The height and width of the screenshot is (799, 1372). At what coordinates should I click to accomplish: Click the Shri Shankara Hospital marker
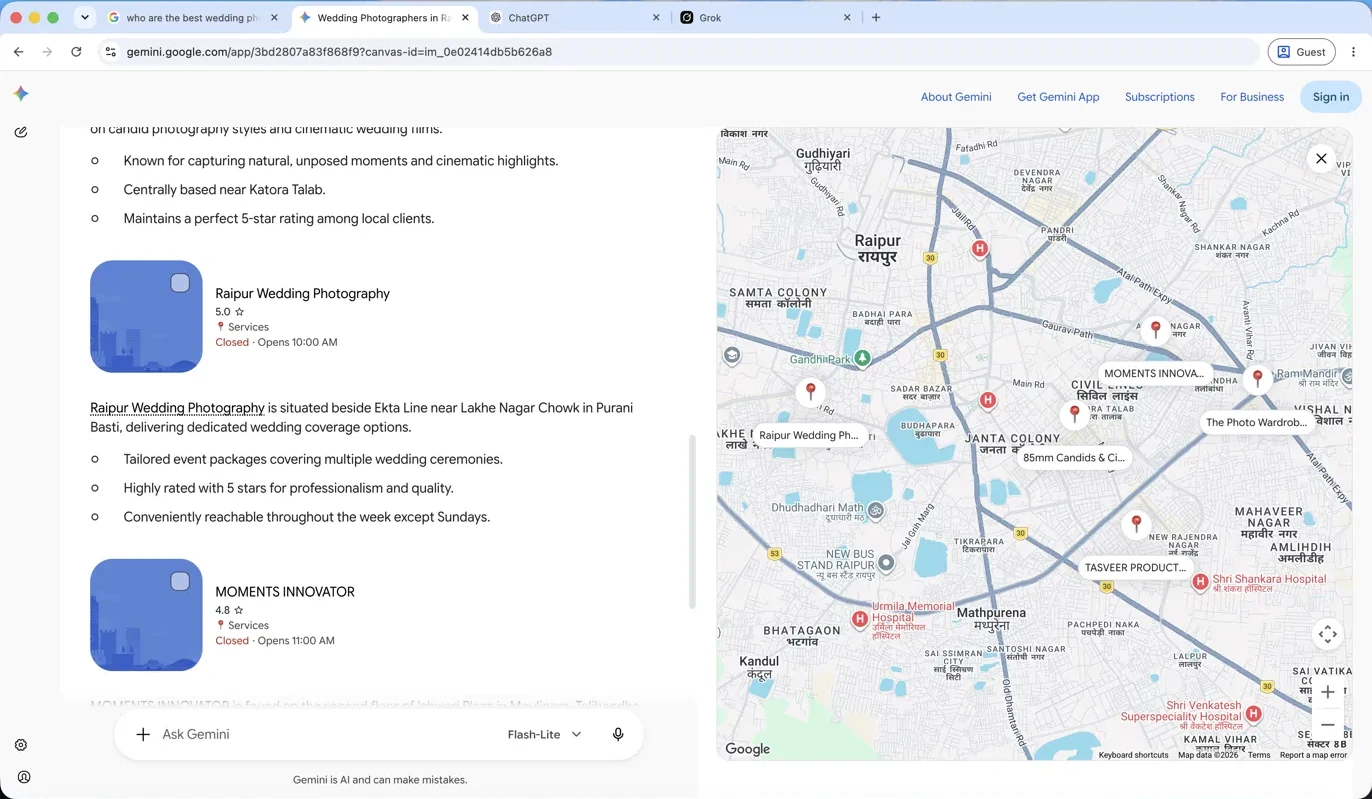(1200, 582)
